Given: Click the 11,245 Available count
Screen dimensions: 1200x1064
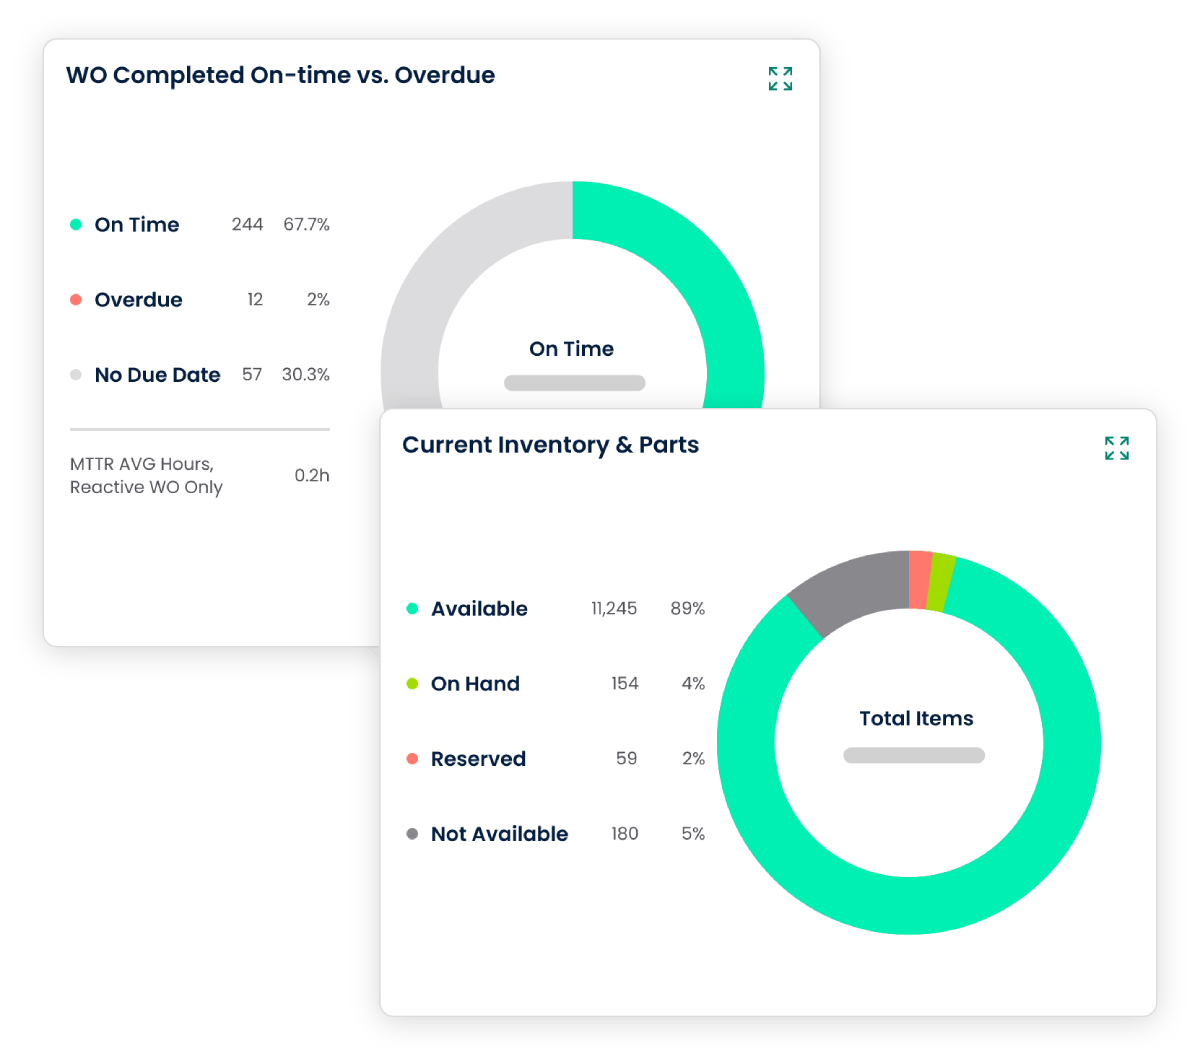Looking at the screenshot, I should point(613,608).
